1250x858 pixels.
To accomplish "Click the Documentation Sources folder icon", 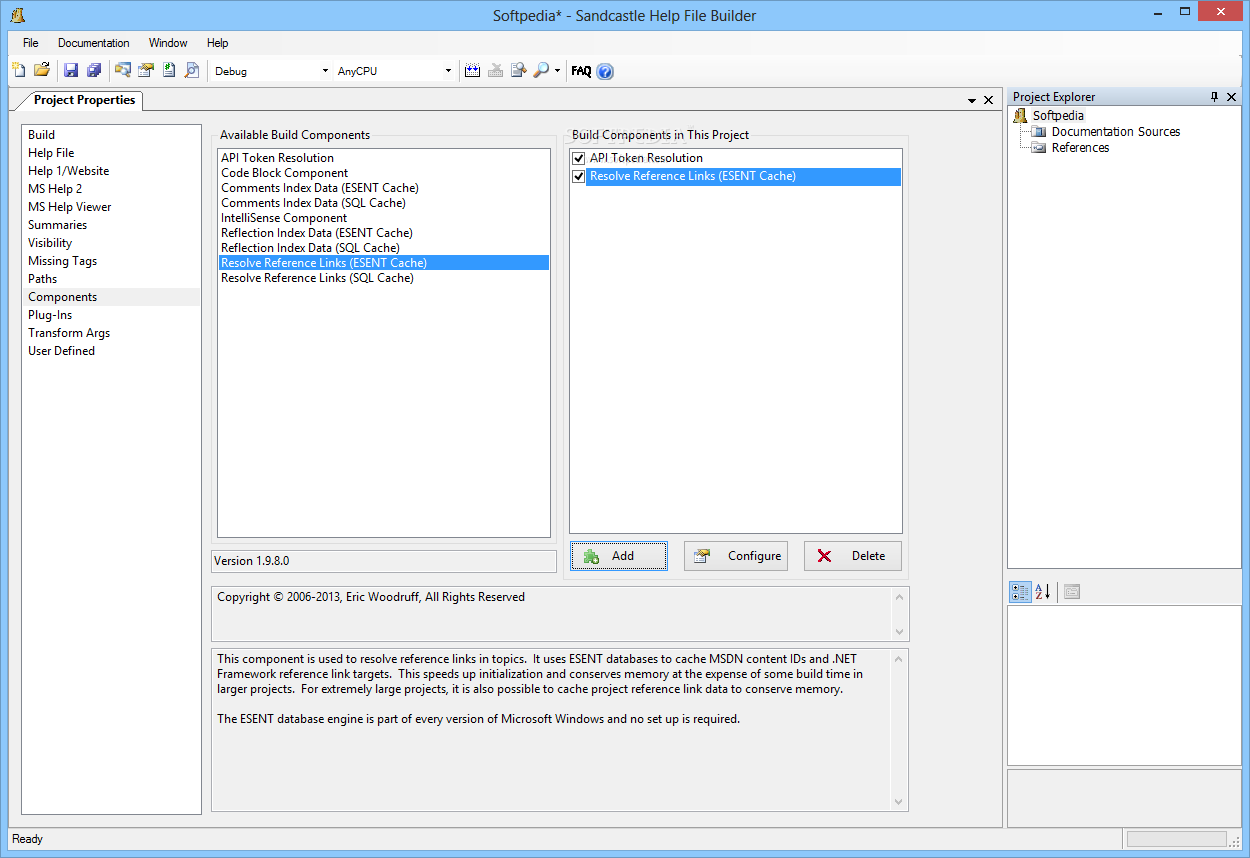I will click(x=1039, y=132).
